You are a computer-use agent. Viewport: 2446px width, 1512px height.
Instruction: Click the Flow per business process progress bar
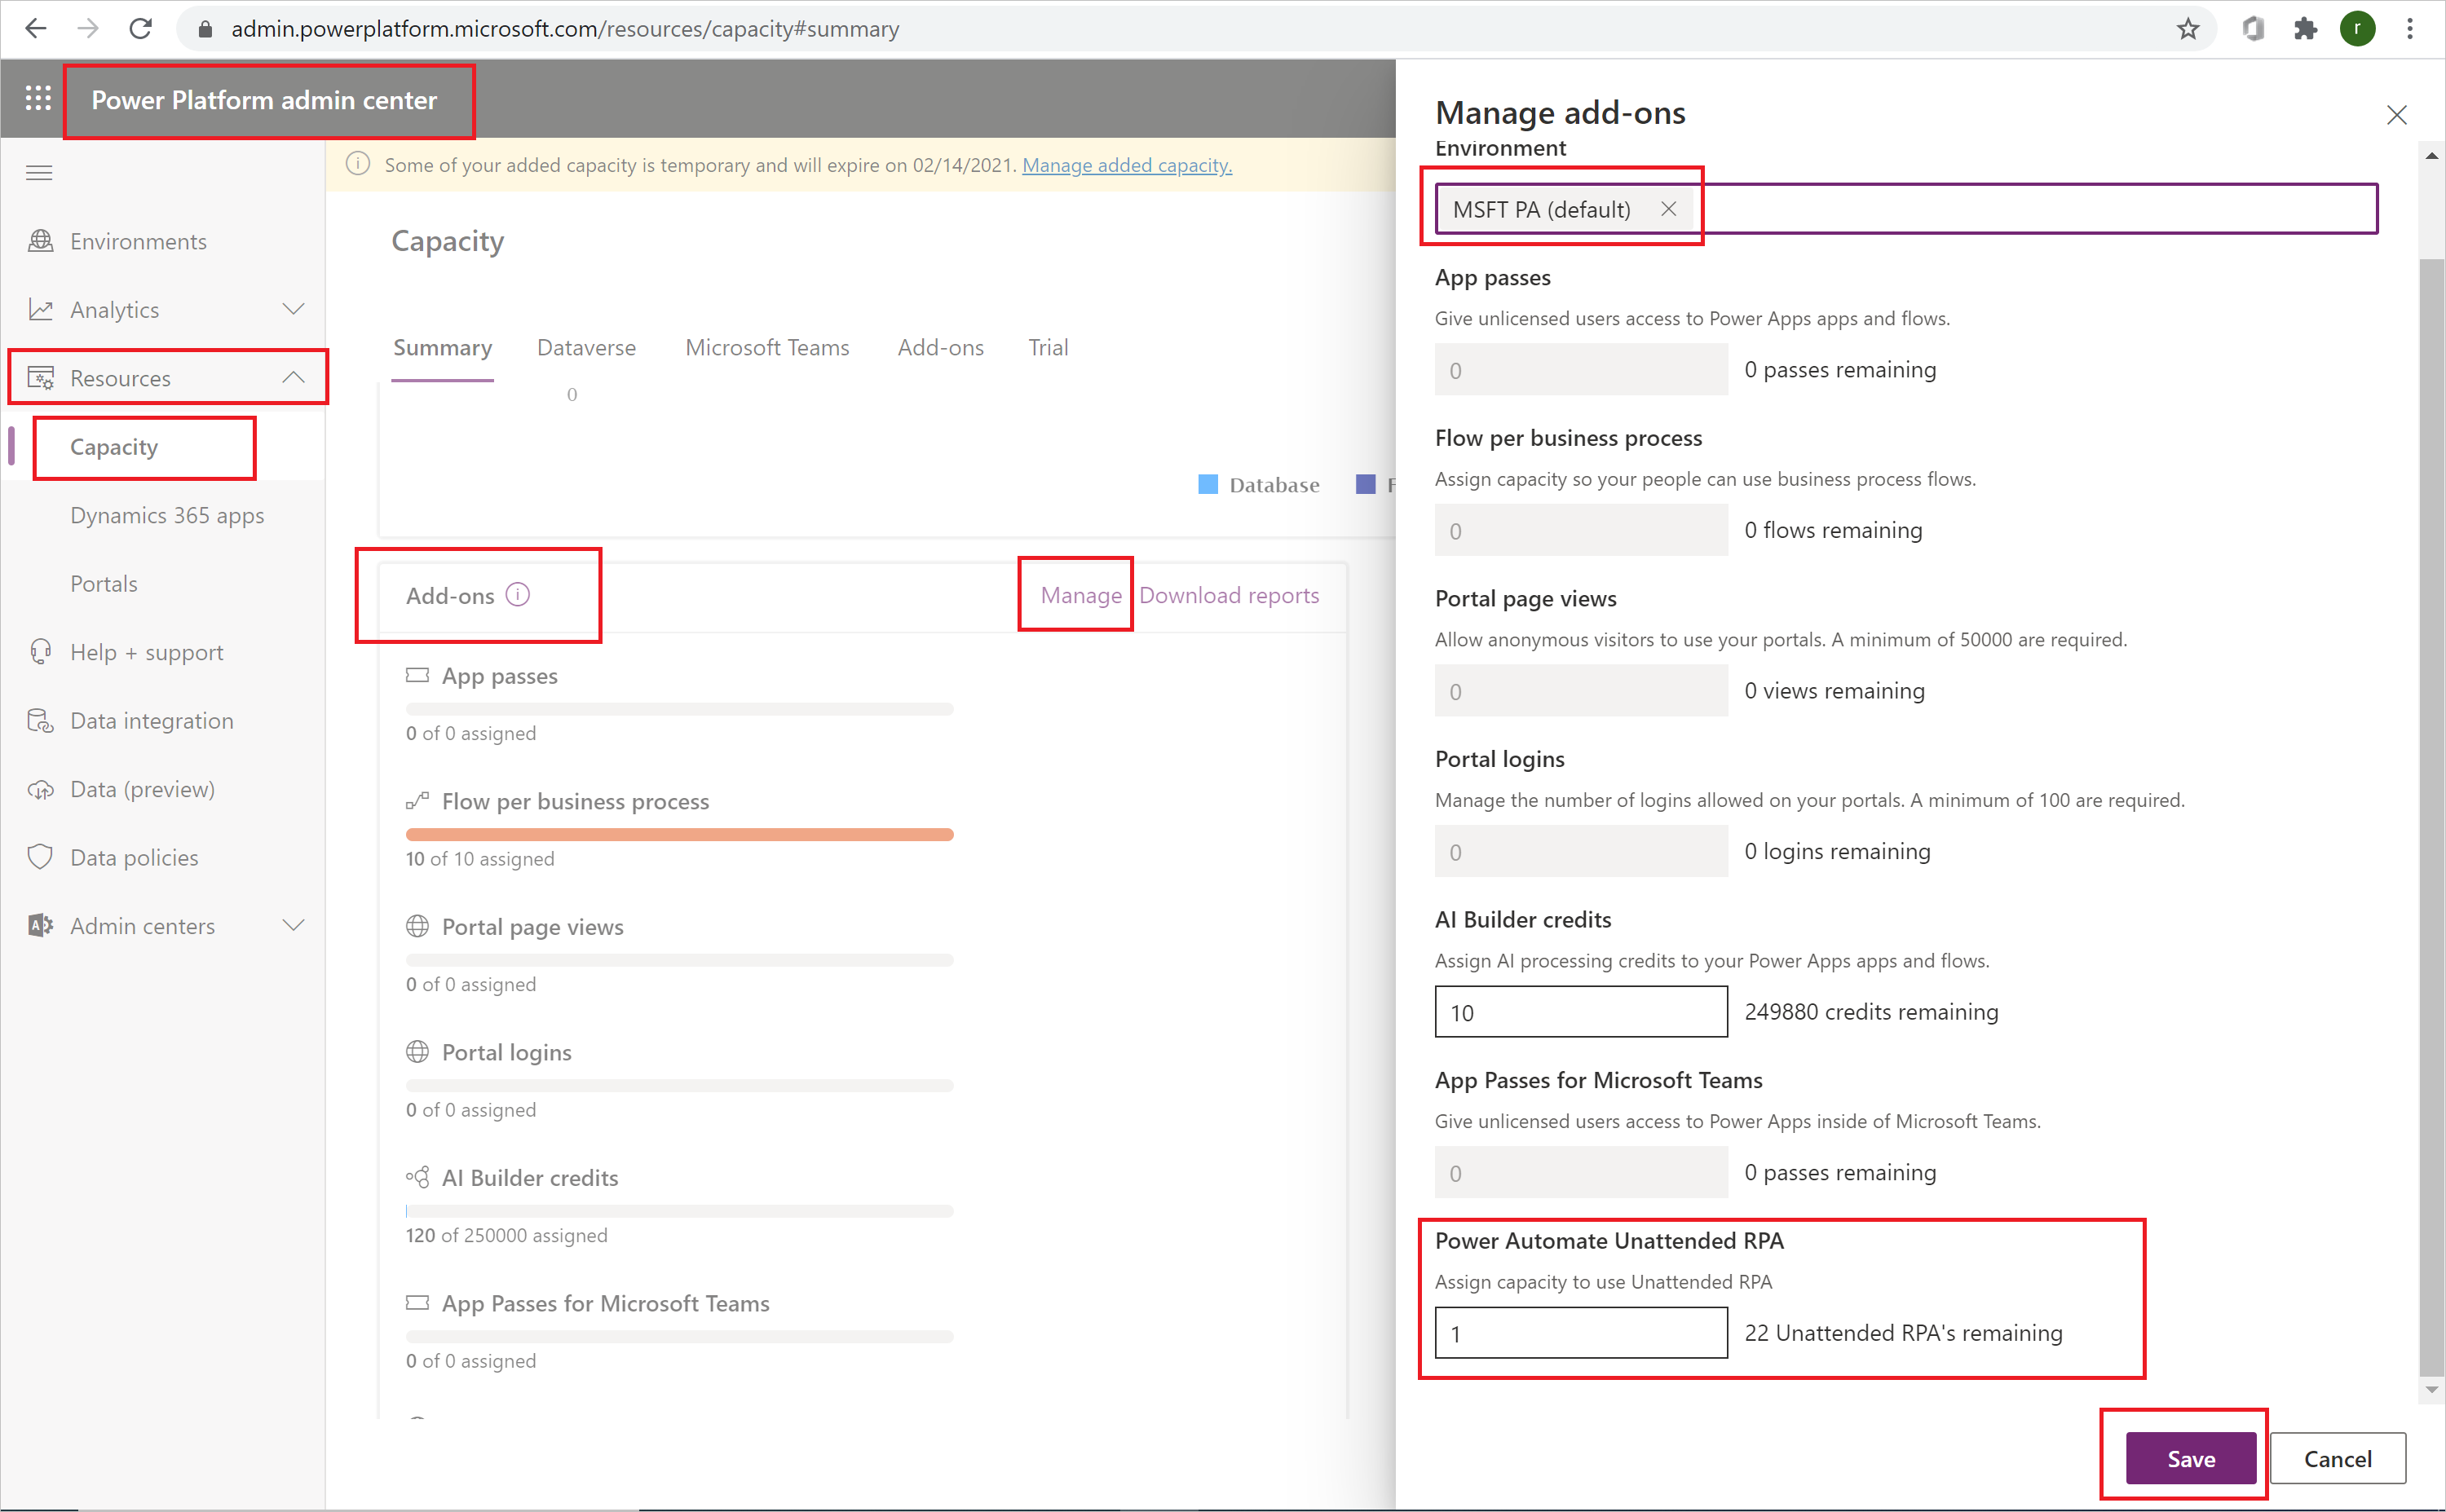(680, 831)
